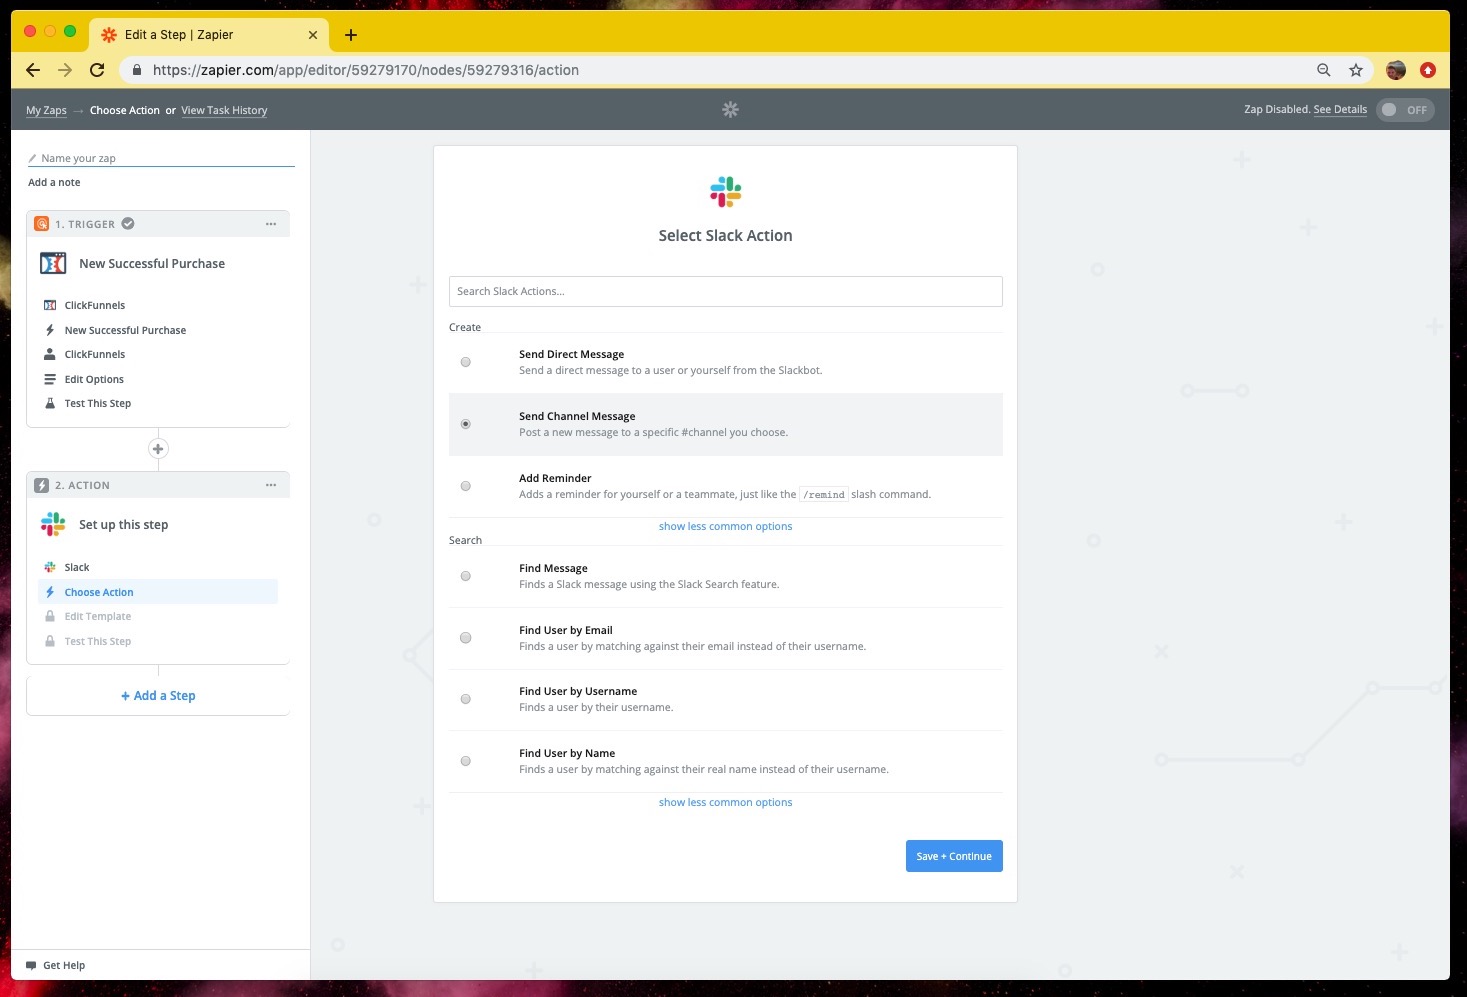Focus the Search Slack Actions field
This screenshot has height=997, width=1467.
pos(726,291)
